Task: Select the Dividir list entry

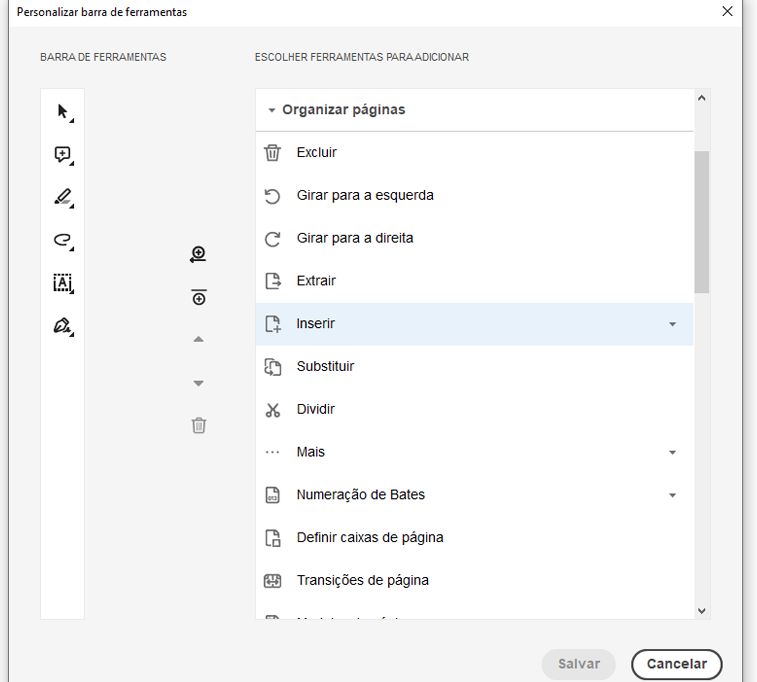Action: coord(475,409)
